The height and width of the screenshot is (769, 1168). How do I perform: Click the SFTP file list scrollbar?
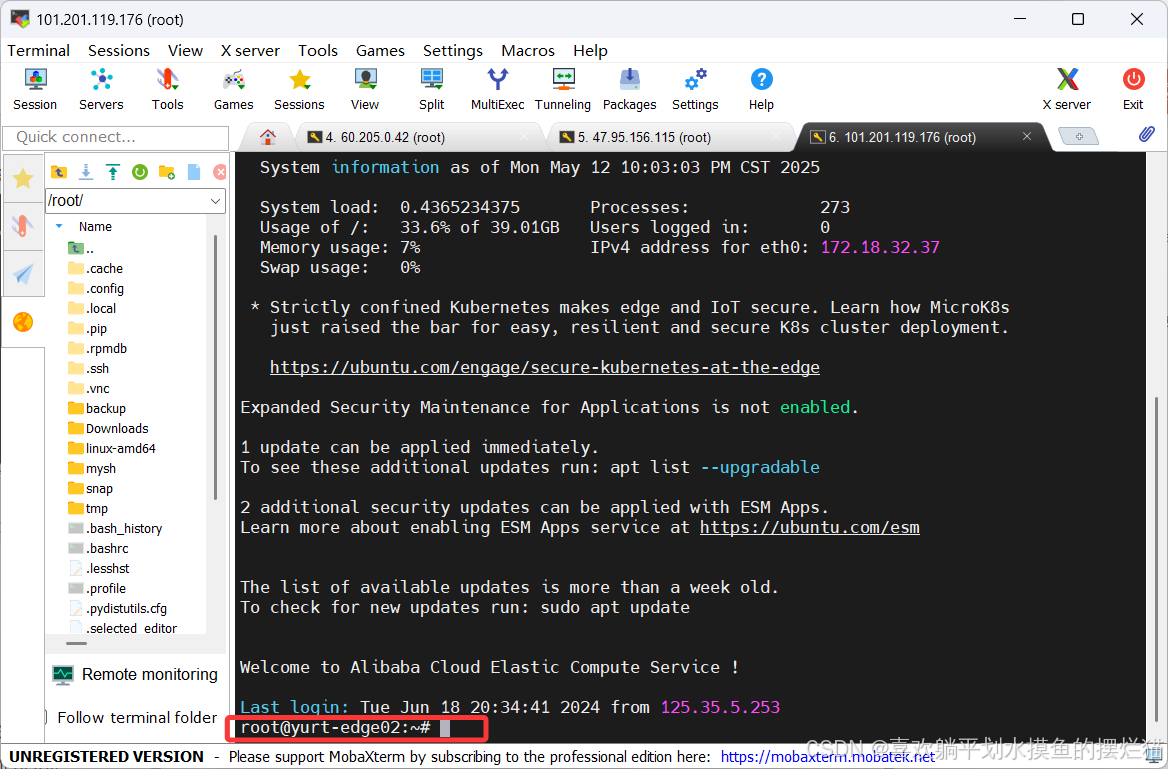click(216, 367)
